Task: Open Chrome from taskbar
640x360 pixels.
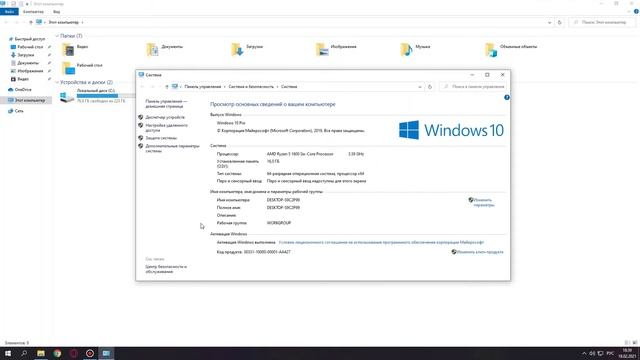Action: (57, 353)
